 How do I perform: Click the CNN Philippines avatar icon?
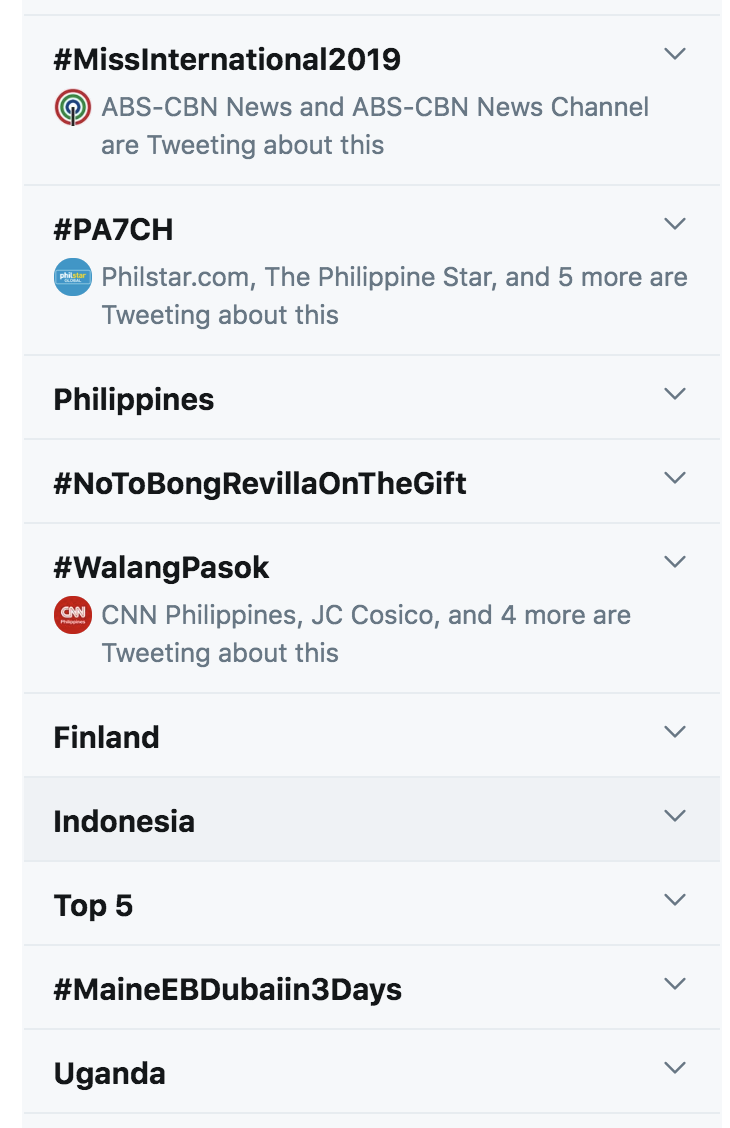click(73, 616)
